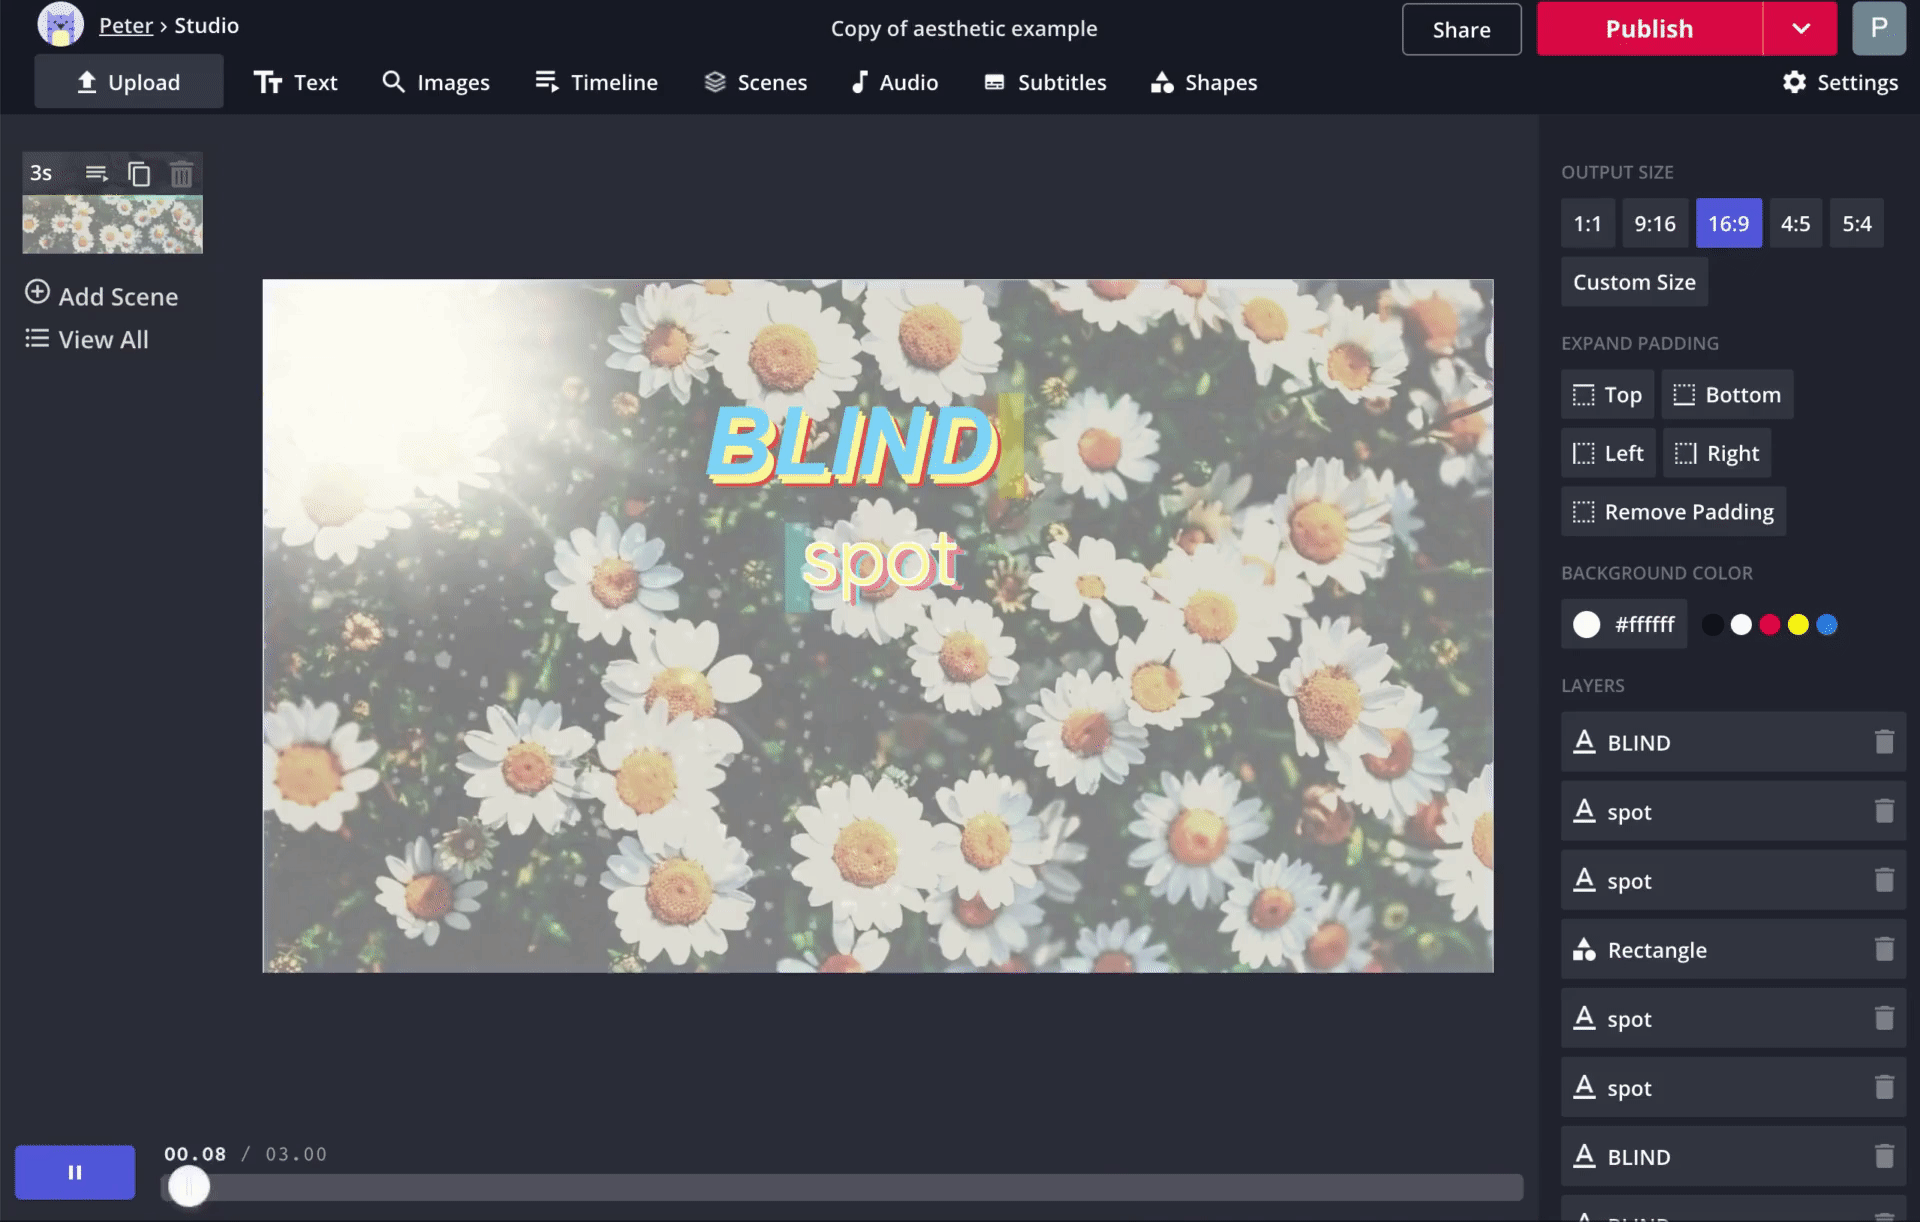Open Settings gear

1839,82
